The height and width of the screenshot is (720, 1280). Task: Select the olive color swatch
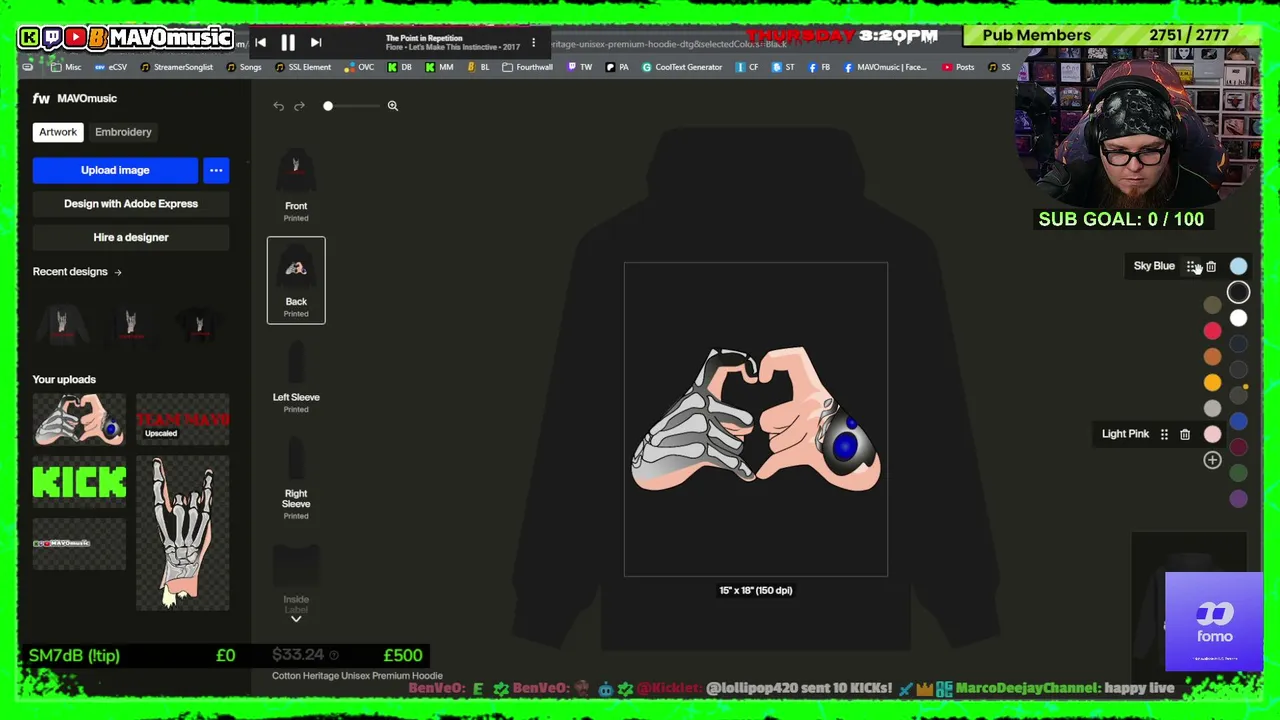[x=1212, y=304]
